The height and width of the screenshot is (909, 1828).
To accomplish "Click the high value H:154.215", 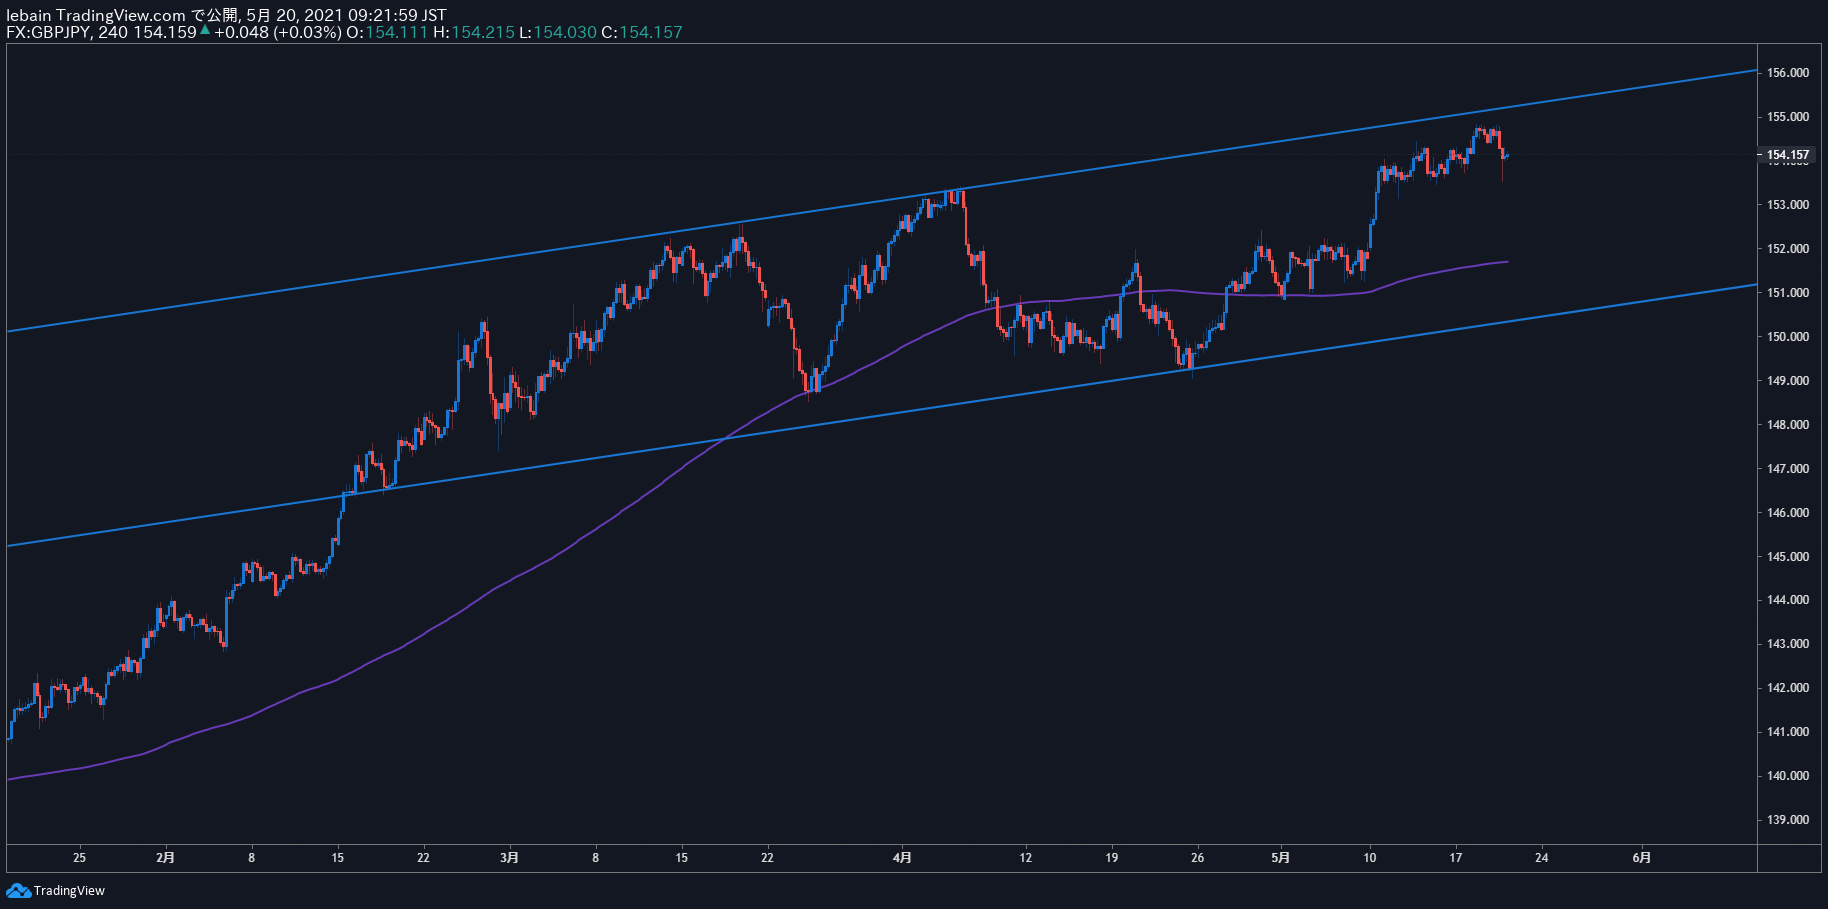I will [474, 32].
